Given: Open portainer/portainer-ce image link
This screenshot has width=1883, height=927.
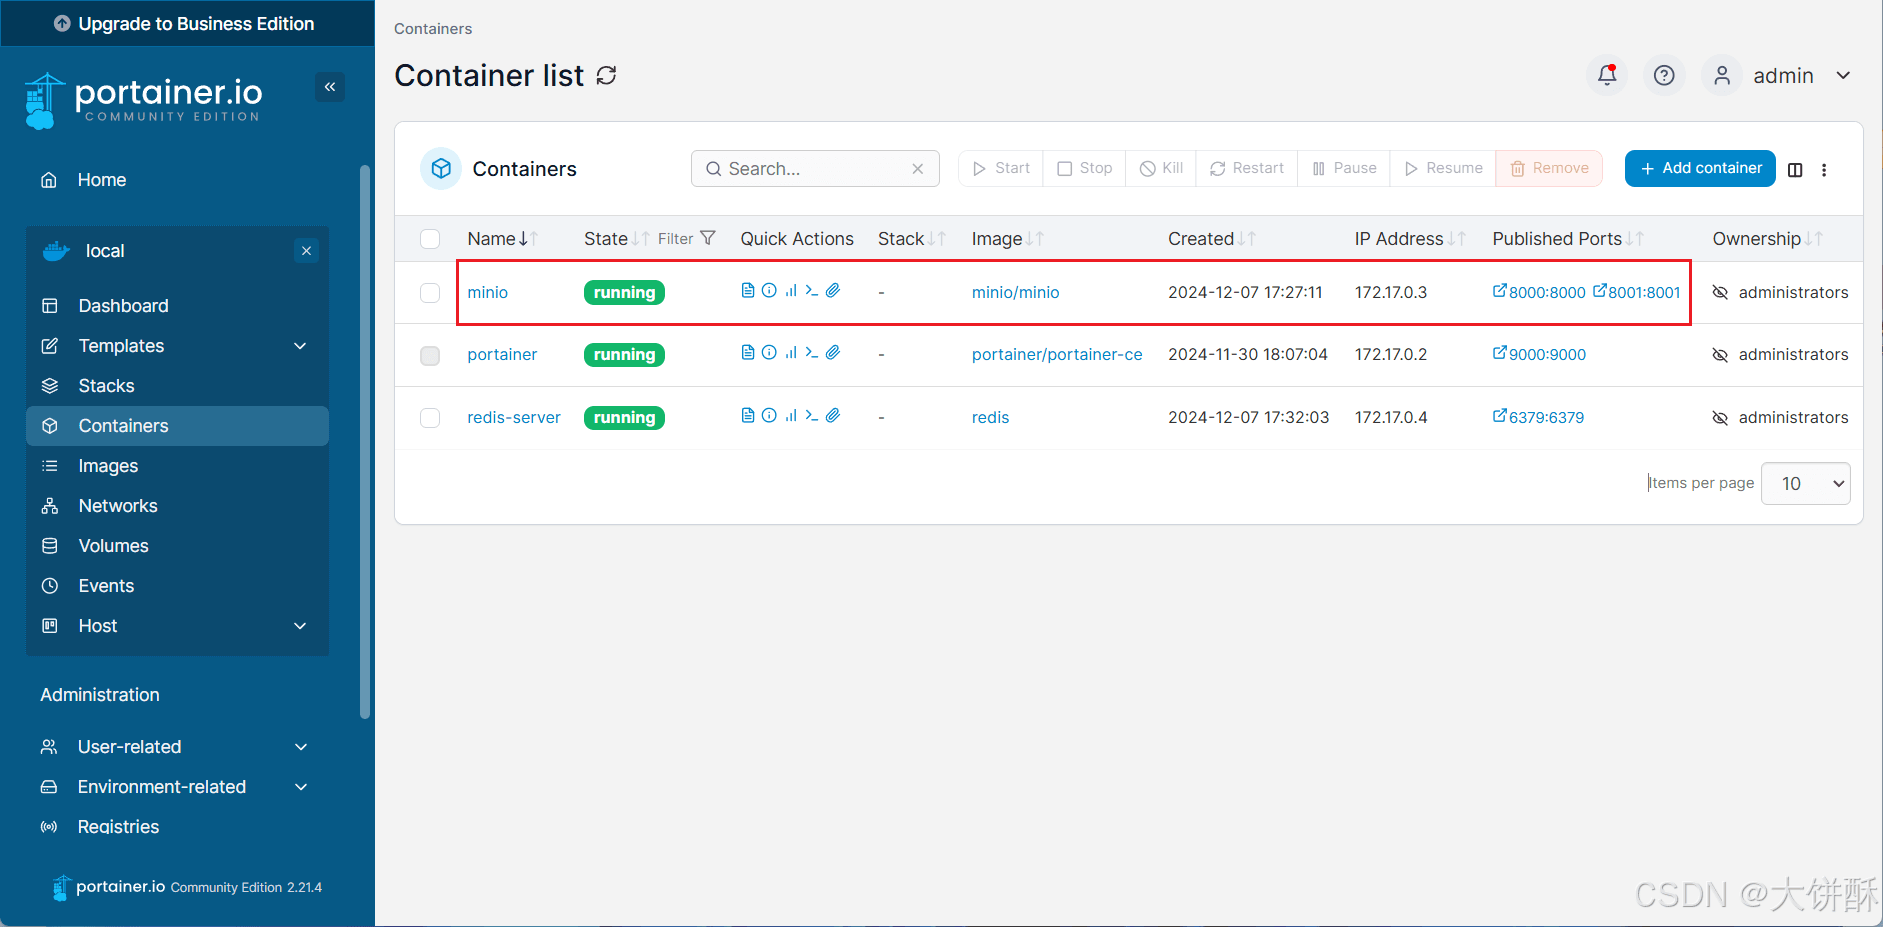Looking at the screenshot, I should (1057, 354).
